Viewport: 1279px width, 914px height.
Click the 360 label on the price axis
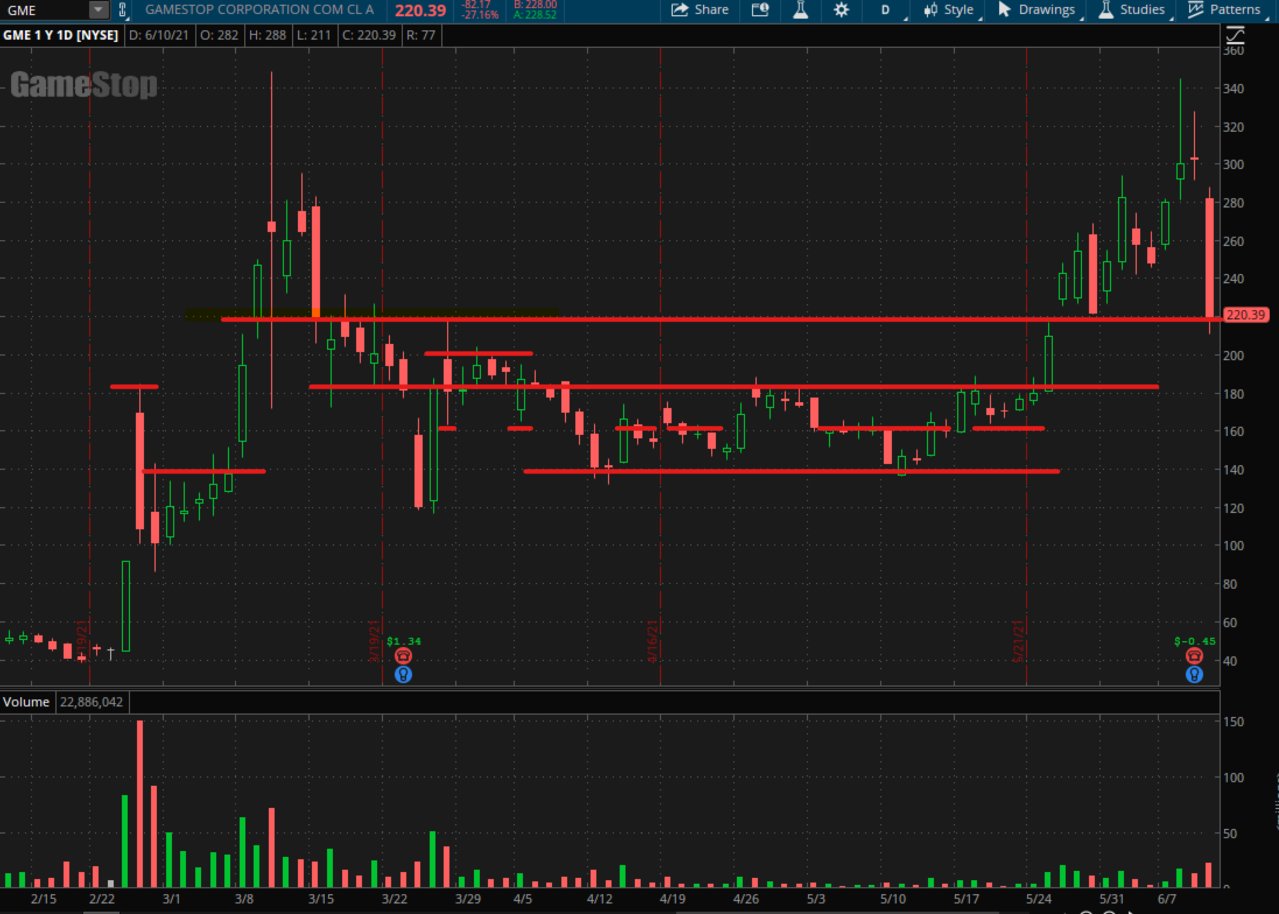(x=1234, y=50)
